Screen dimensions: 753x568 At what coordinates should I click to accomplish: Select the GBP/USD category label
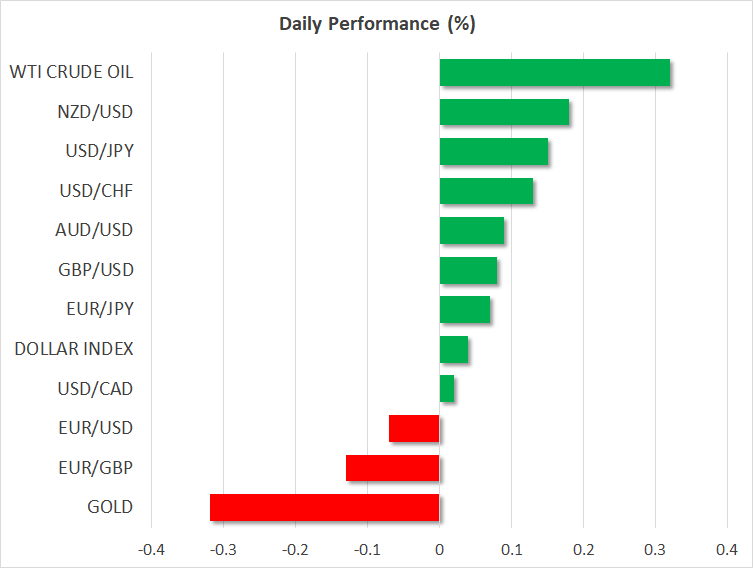coord(95,269)
